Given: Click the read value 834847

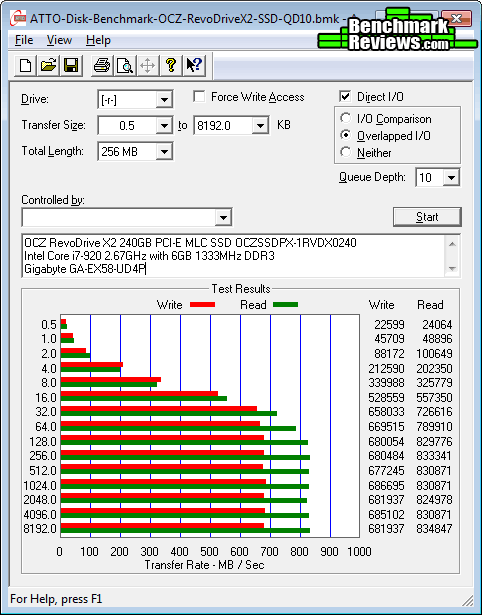Looking at the screenshot, I should point(434,528).
